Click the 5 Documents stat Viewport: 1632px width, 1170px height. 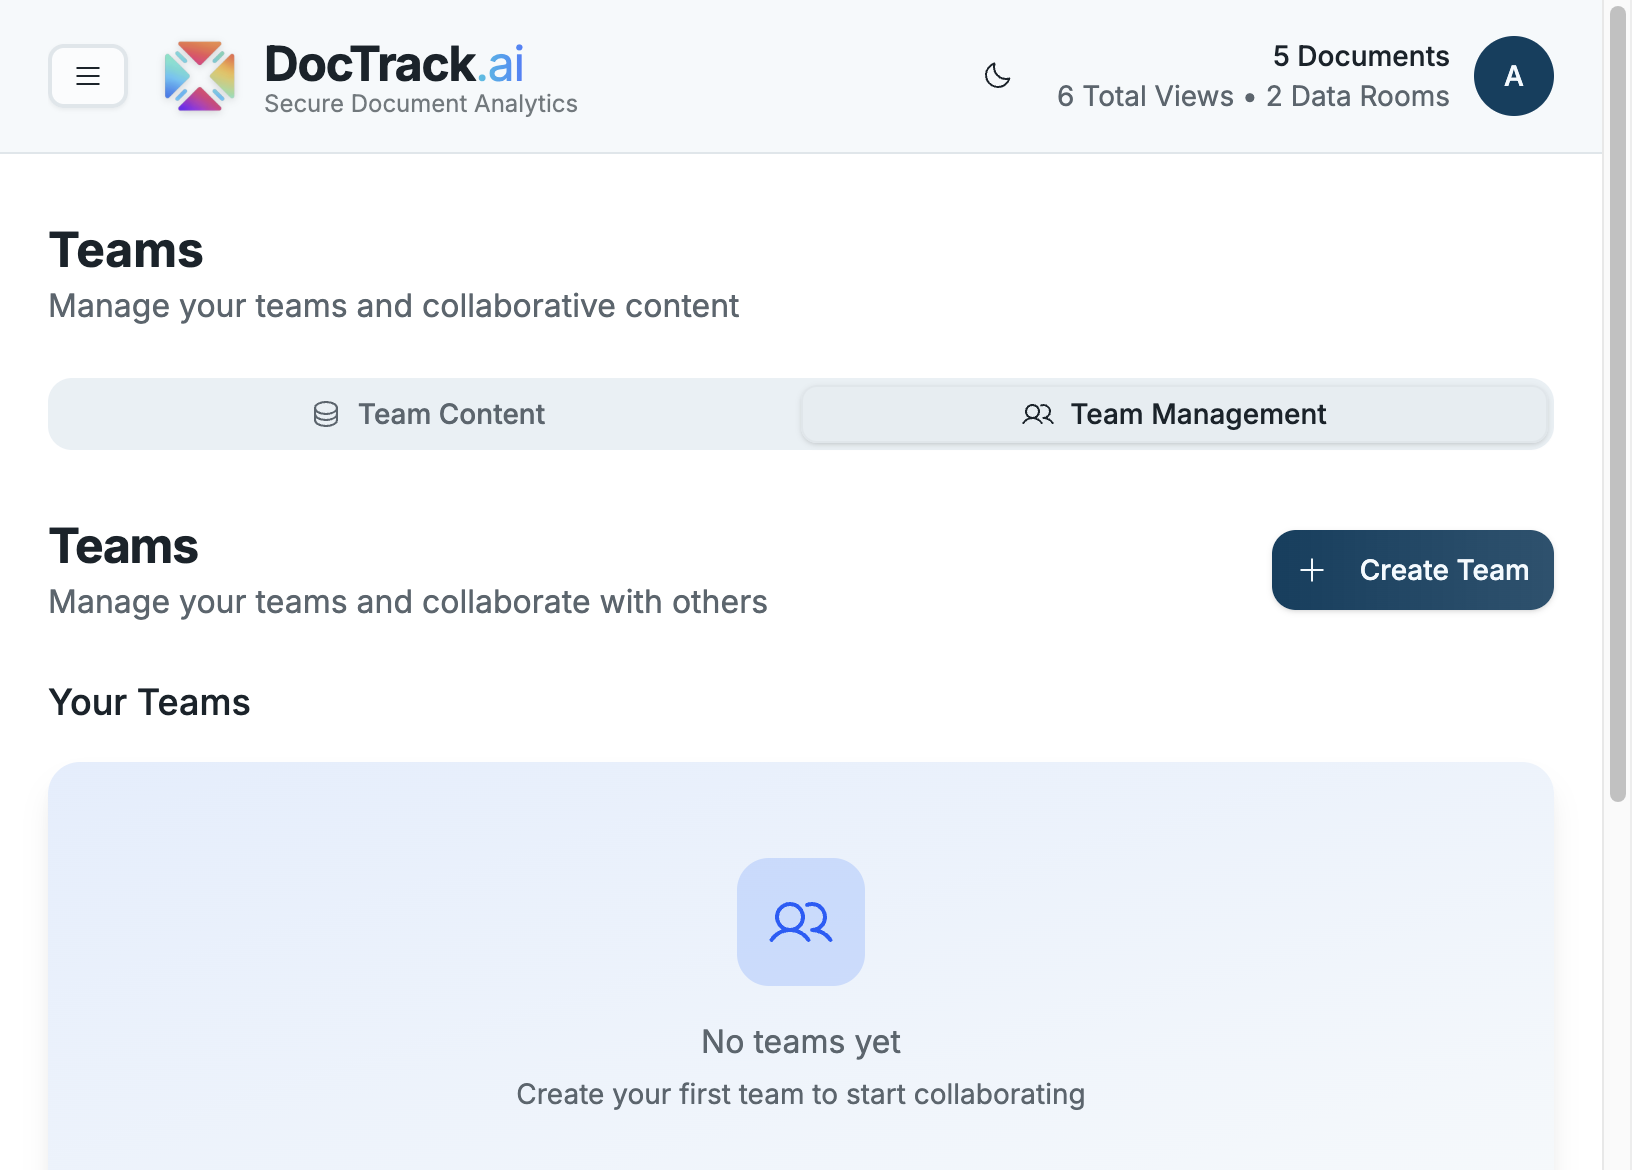(x=1361, y=56)
